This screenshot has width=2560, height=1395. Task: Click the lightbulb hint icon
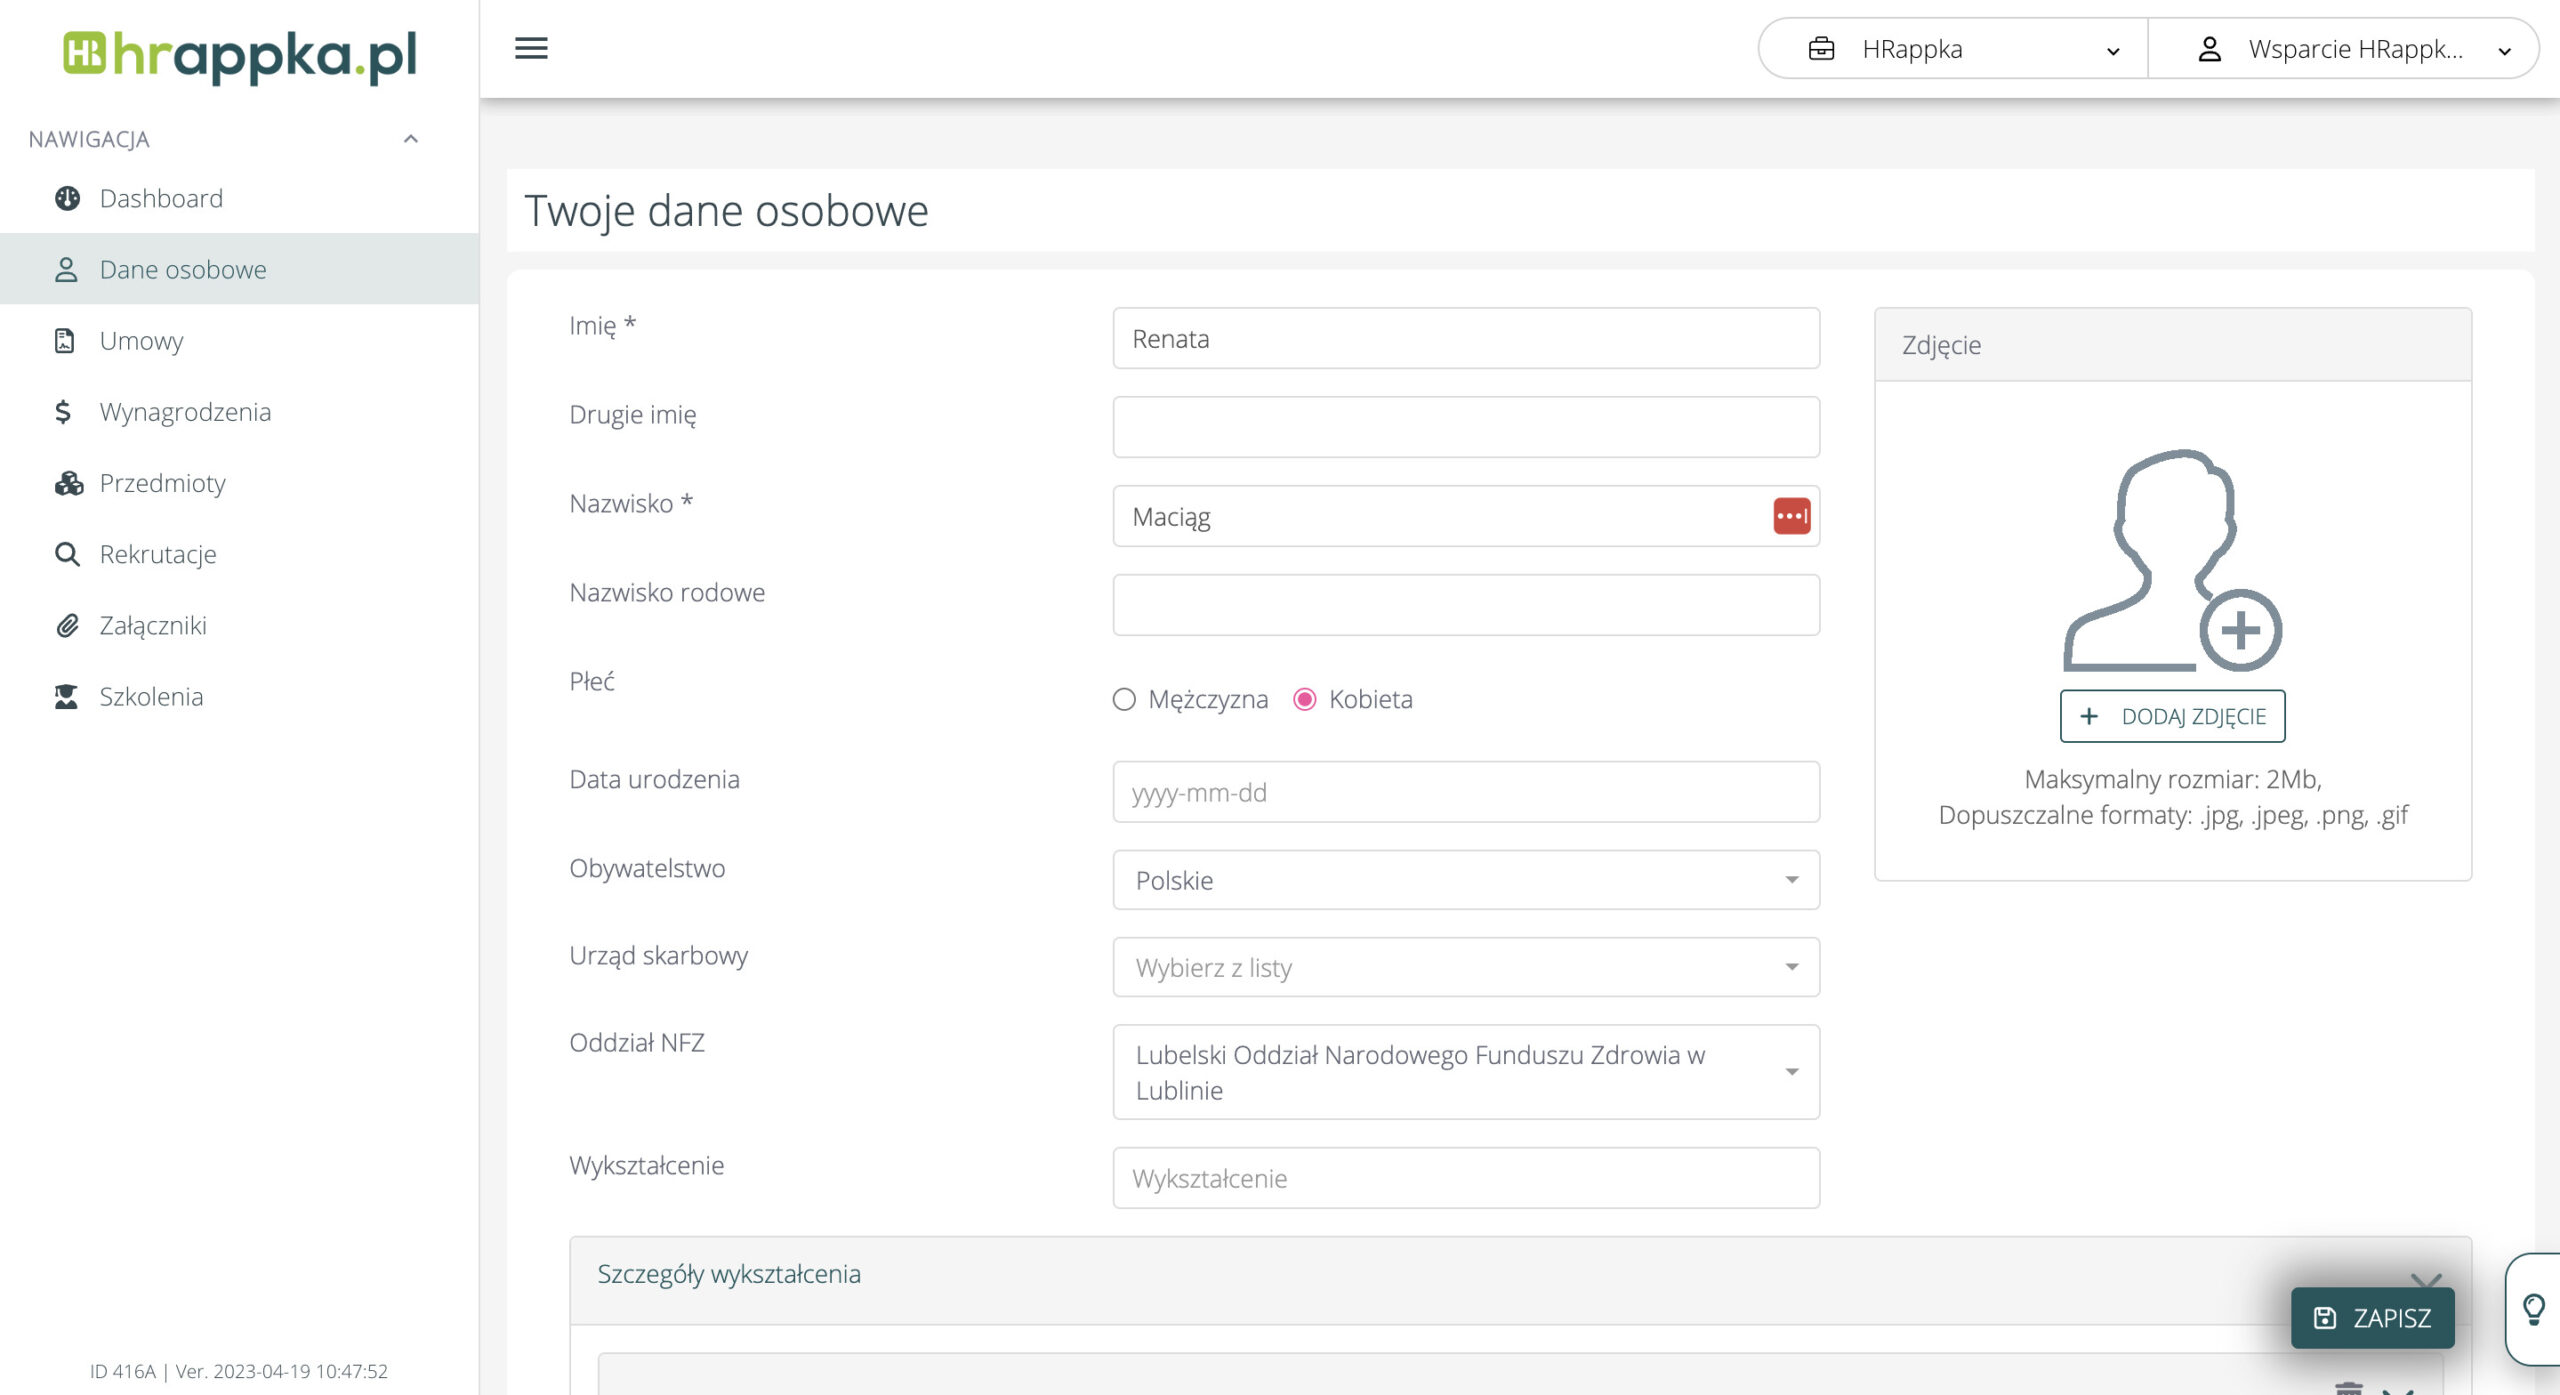coord(2533,1308)
